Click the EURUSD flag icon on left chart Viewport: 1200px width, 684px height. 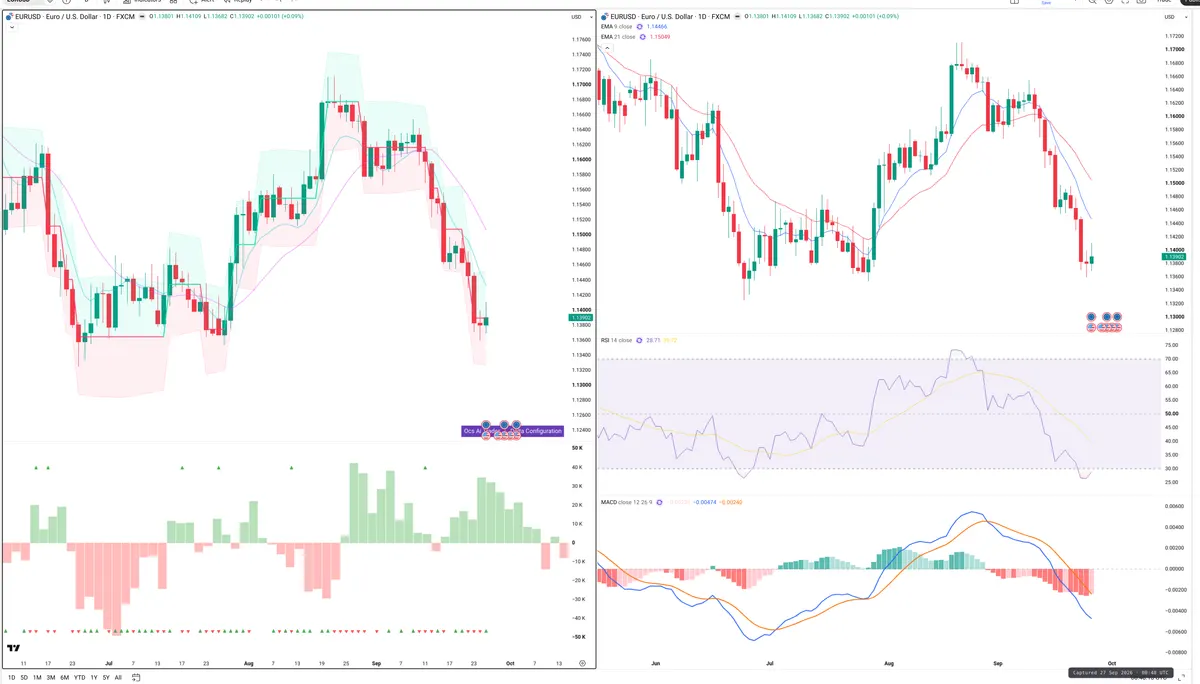pyautogui.click(x=9, y=17)
